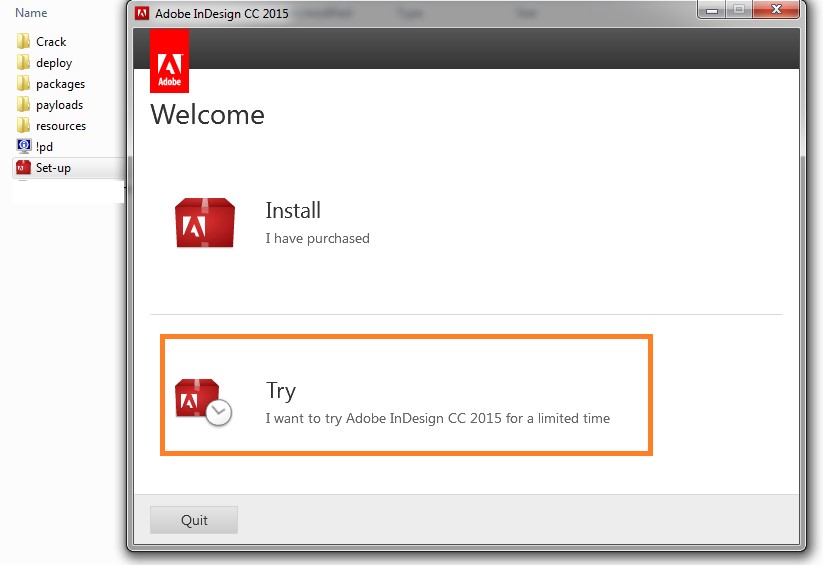Sort by the Name column header
The height and width of the screenshot is (576, 833).
tap(31, 13)
